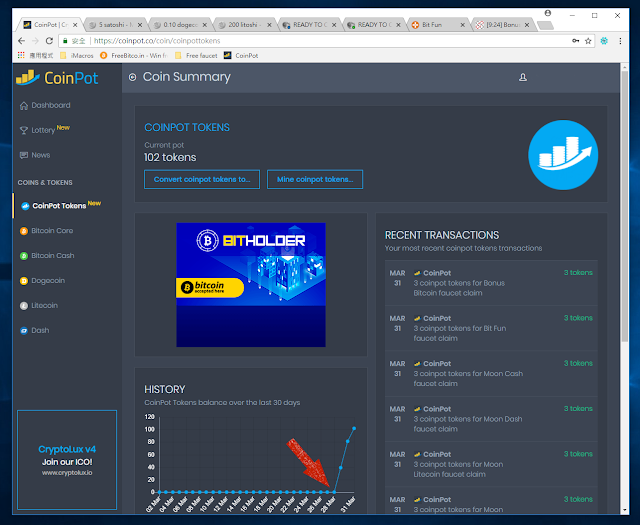This screenshot has height=525, width=640.
Task: Open the Lottery page
Action: pyautogui.click(x=44, y=130)
